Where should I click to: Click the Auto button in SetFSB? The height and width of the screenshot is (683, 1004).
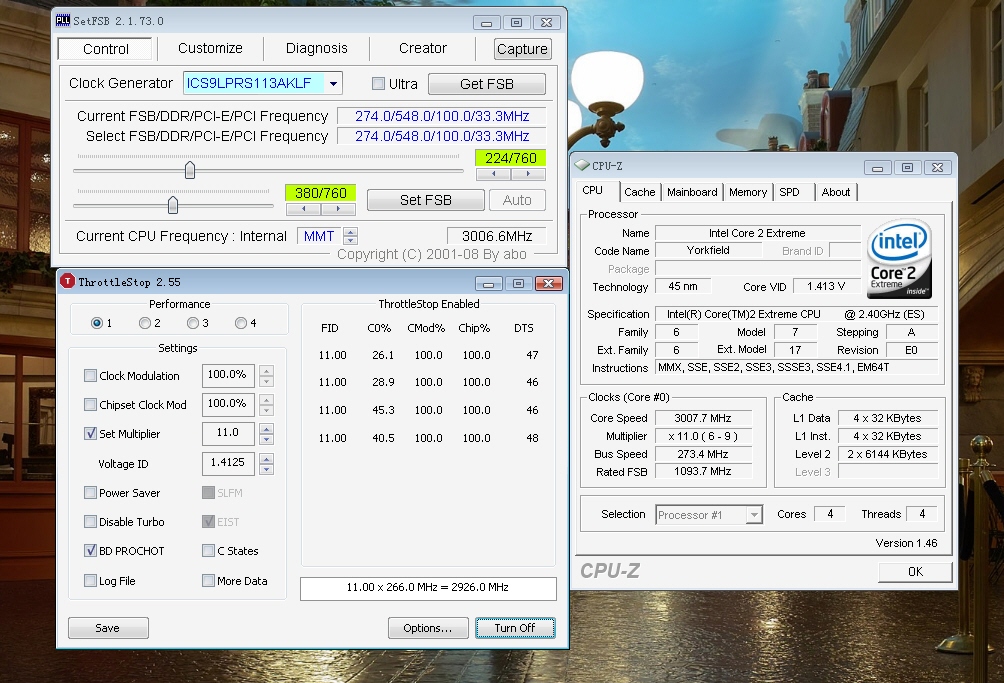click(517, 200)
